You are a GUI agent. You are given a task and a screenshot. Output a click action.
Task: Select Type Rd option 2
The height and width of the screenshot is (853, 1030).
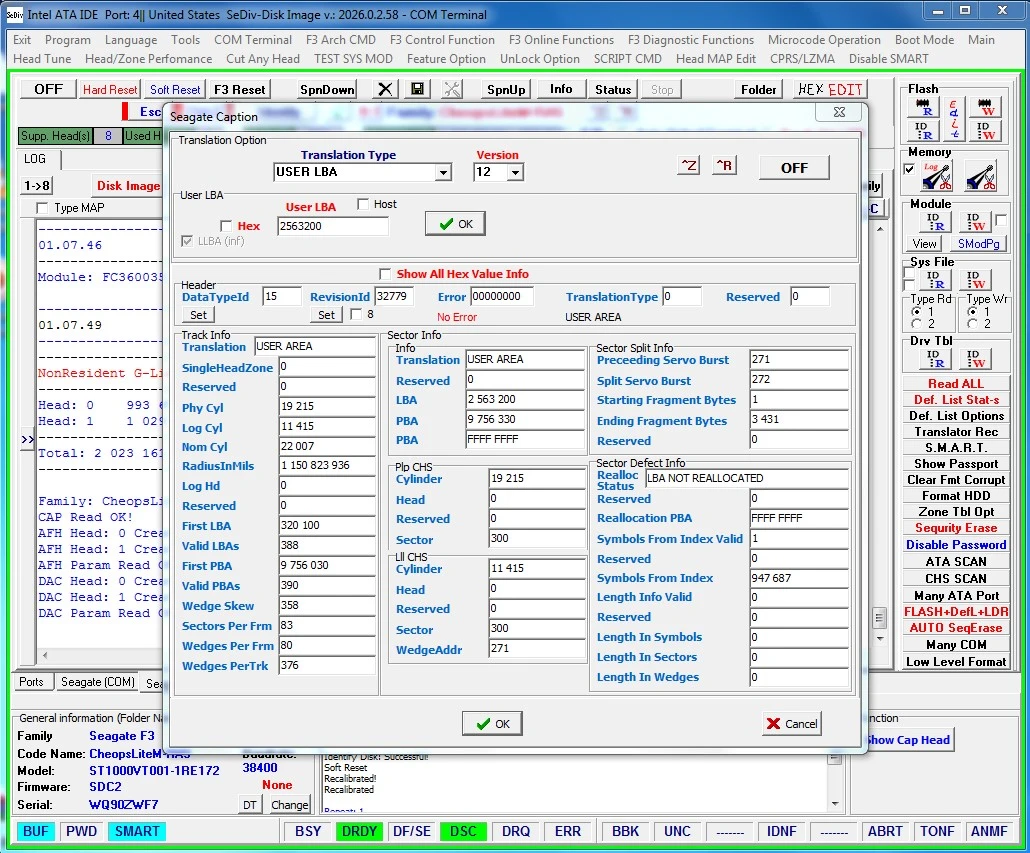point(916,324)
